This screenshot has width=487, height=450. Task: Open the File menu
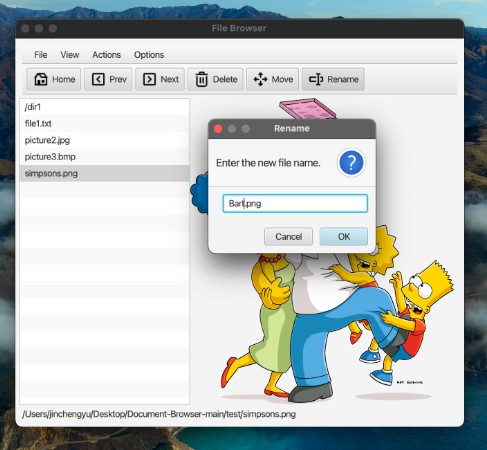coord(41,55)
